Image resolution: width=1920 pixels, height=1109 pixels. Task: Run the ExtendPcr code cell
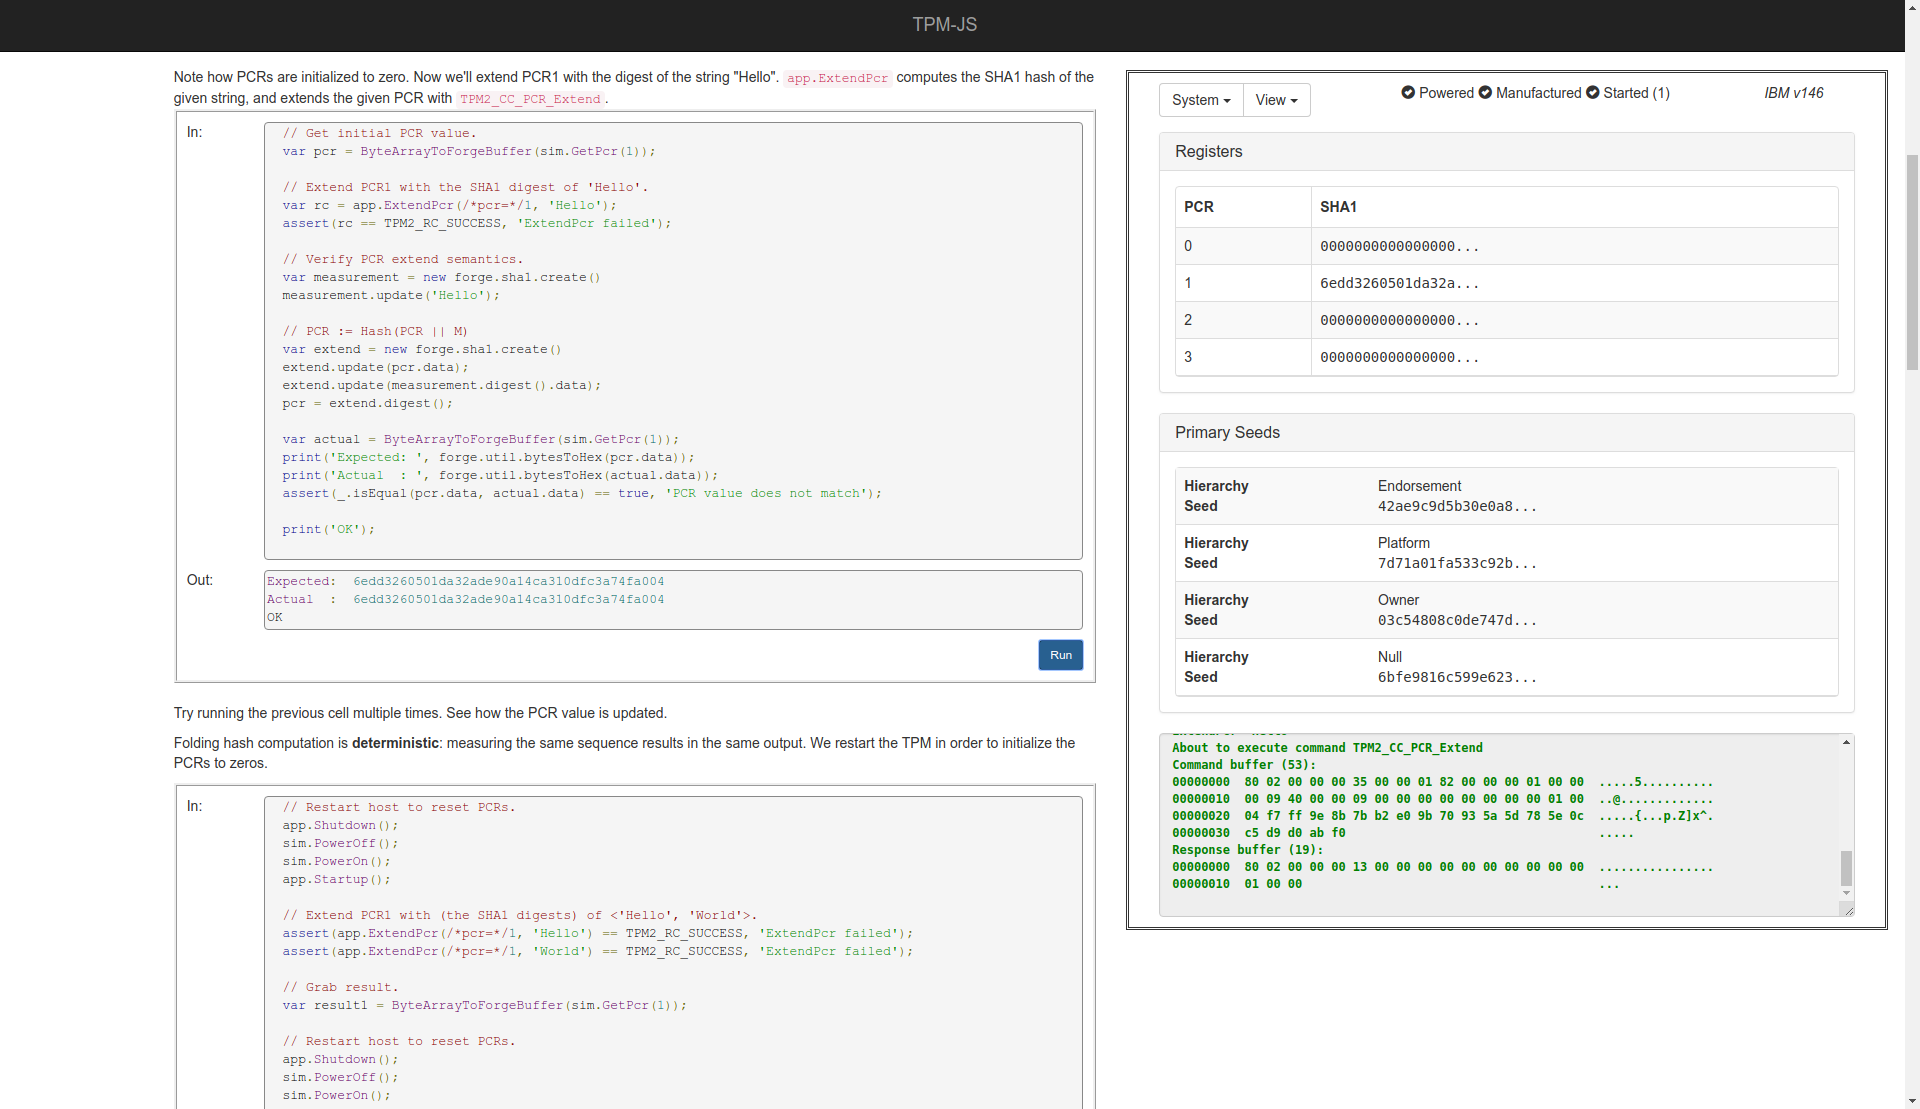pyautogui.click(x=1060, y=655)
